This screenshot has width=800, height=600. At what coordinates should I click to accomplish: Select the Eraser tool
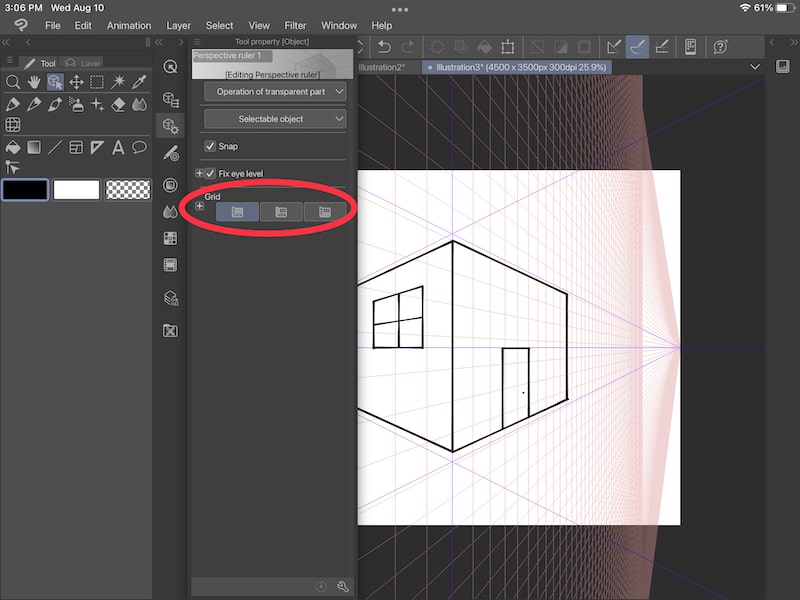tap(119, 105)
